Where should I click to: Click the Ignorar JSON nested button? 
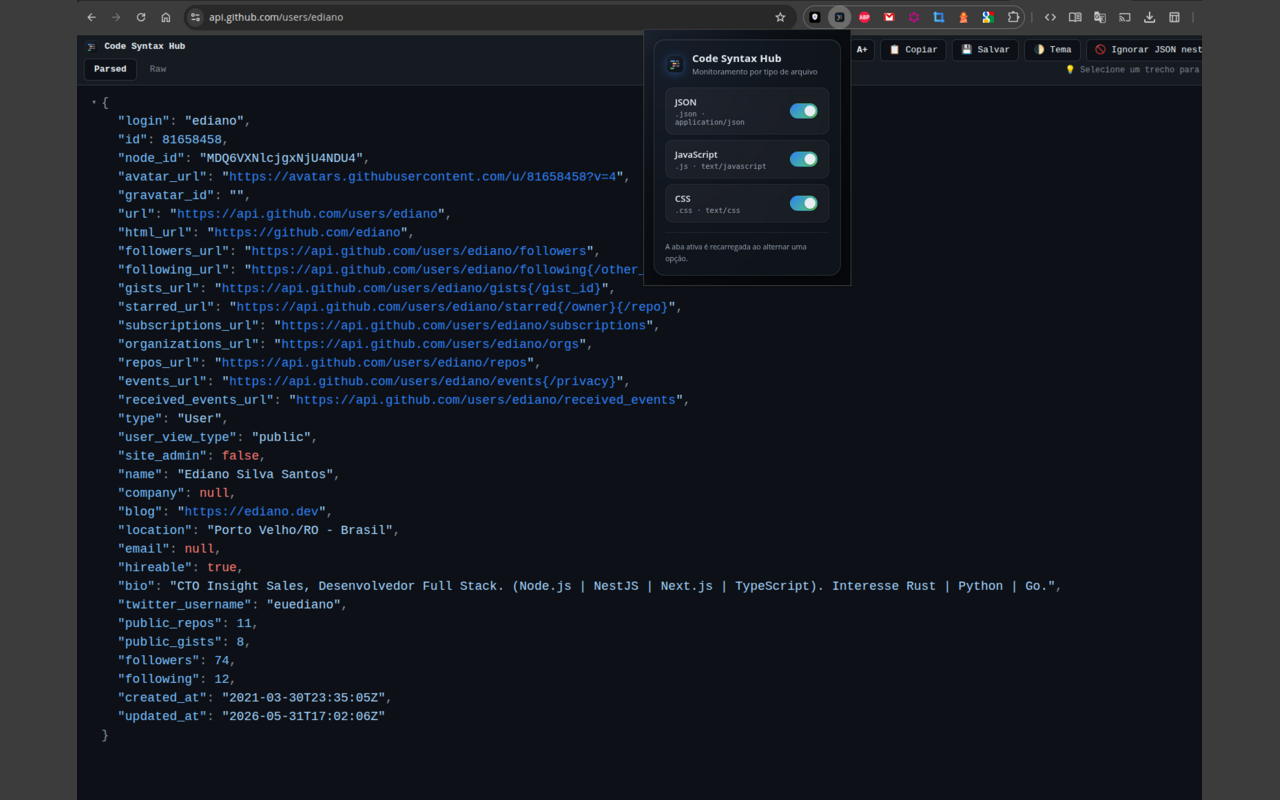tap(1144, 49)
